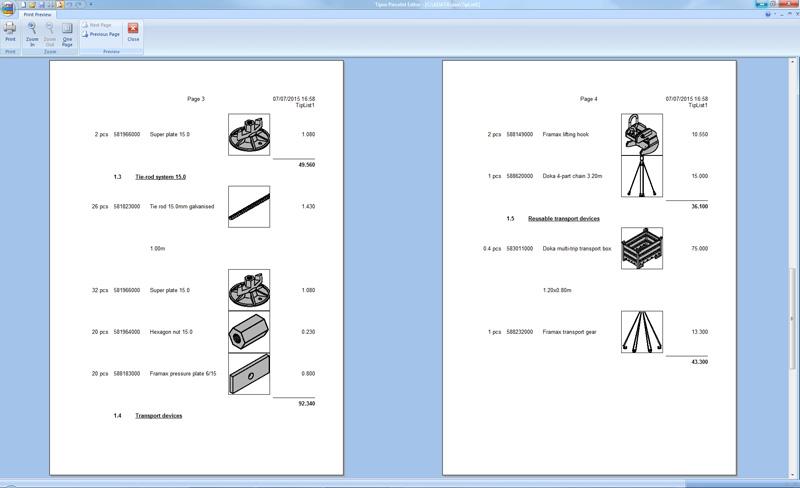Open dropdown arrow next to help icon
Viewport: 800px width, 488px height.
pos(776,15)
